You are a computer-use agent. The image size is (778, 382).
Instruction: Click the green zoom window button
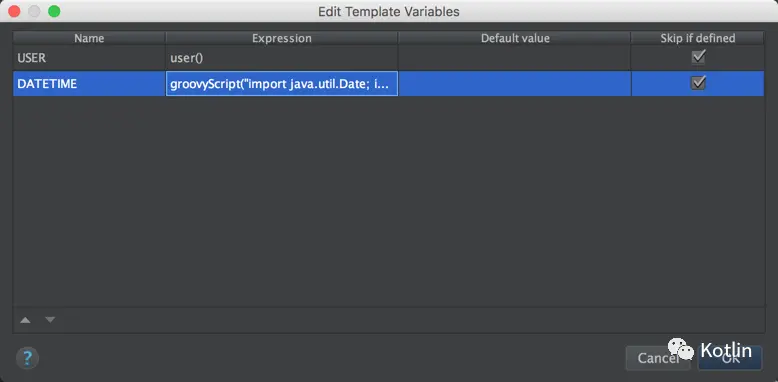click(54, 11)
